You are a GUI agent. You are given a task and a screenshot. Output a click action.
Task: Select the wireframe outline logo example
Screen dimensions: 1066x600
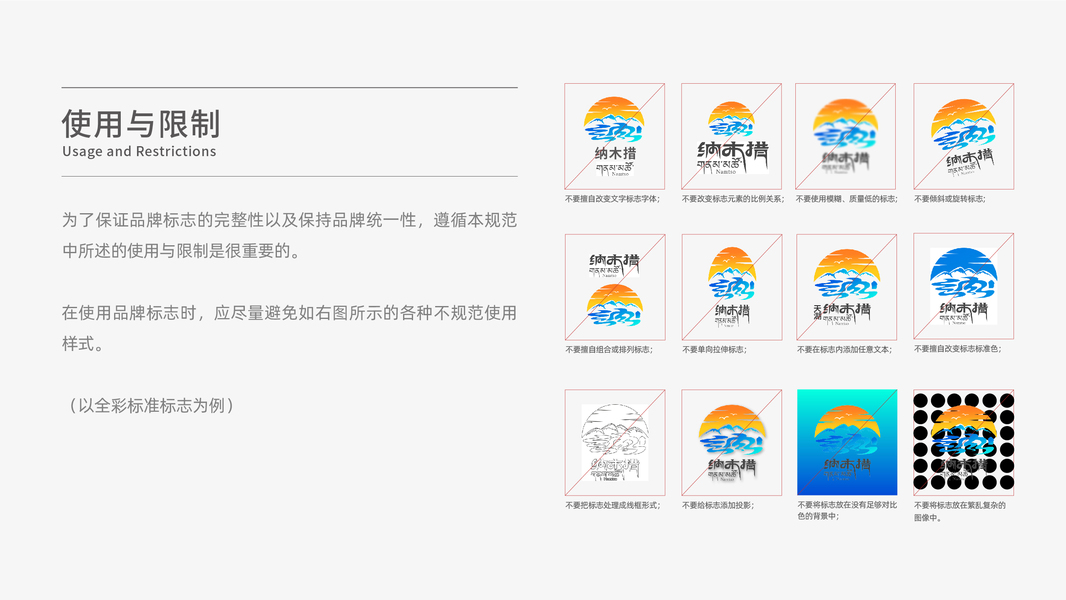point(615,442)
